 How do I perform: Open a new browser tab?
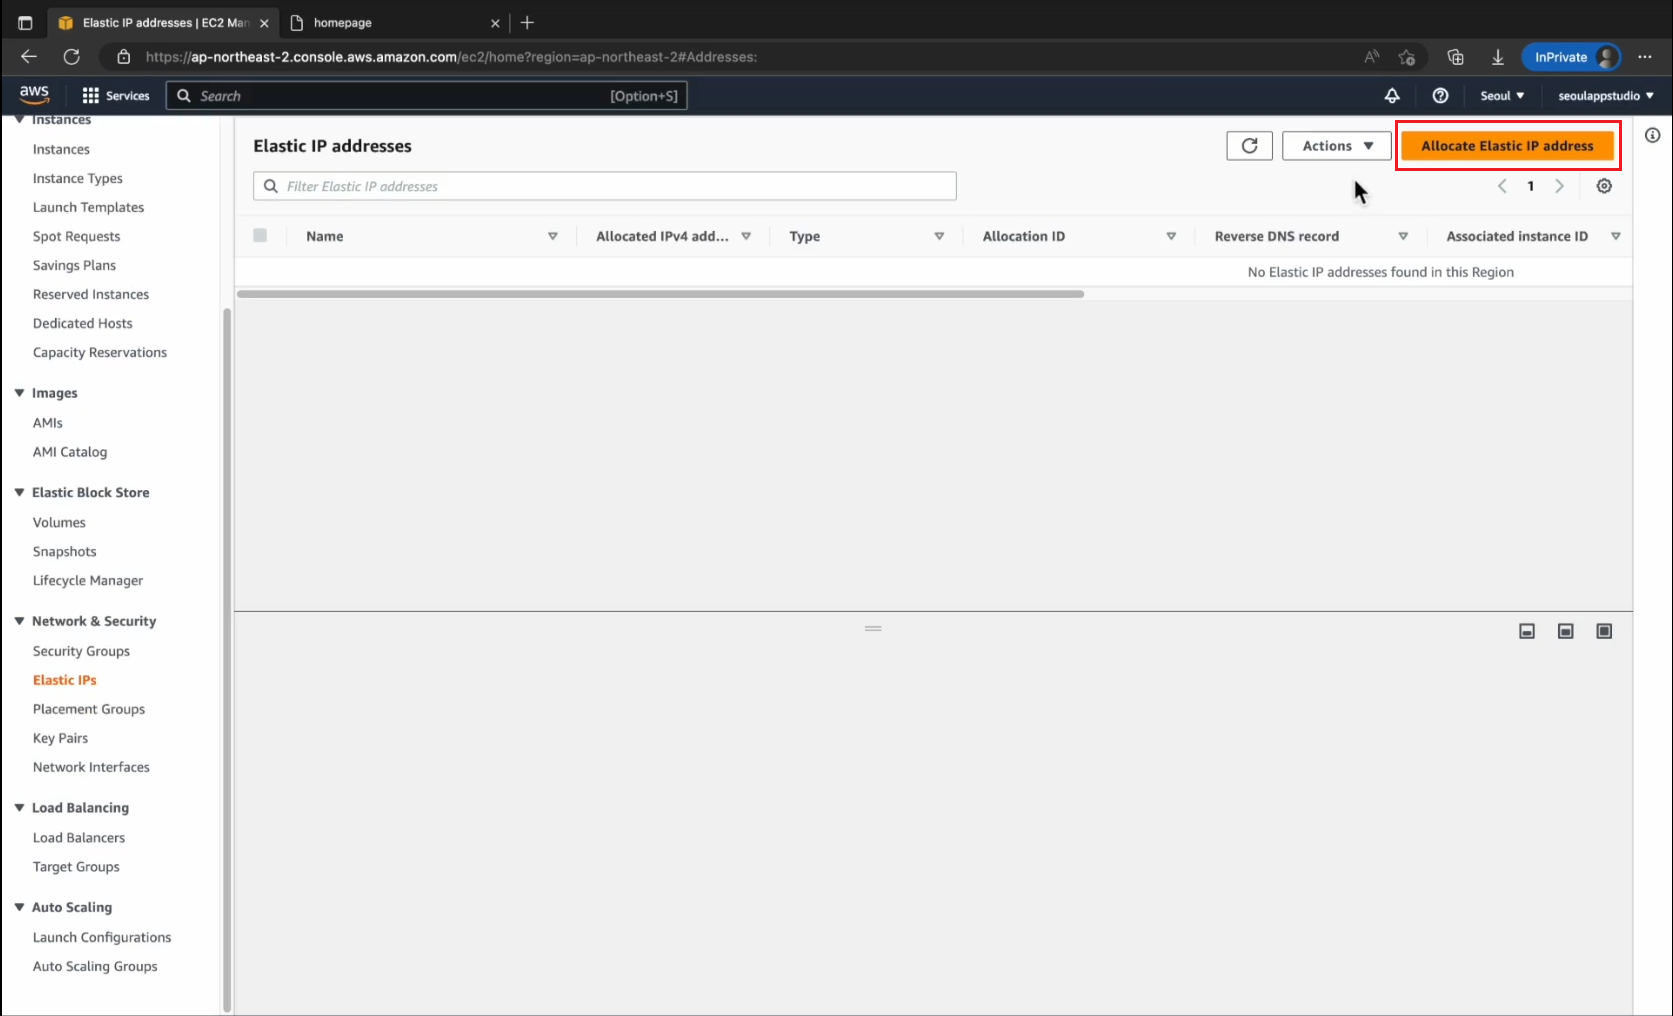527,22
